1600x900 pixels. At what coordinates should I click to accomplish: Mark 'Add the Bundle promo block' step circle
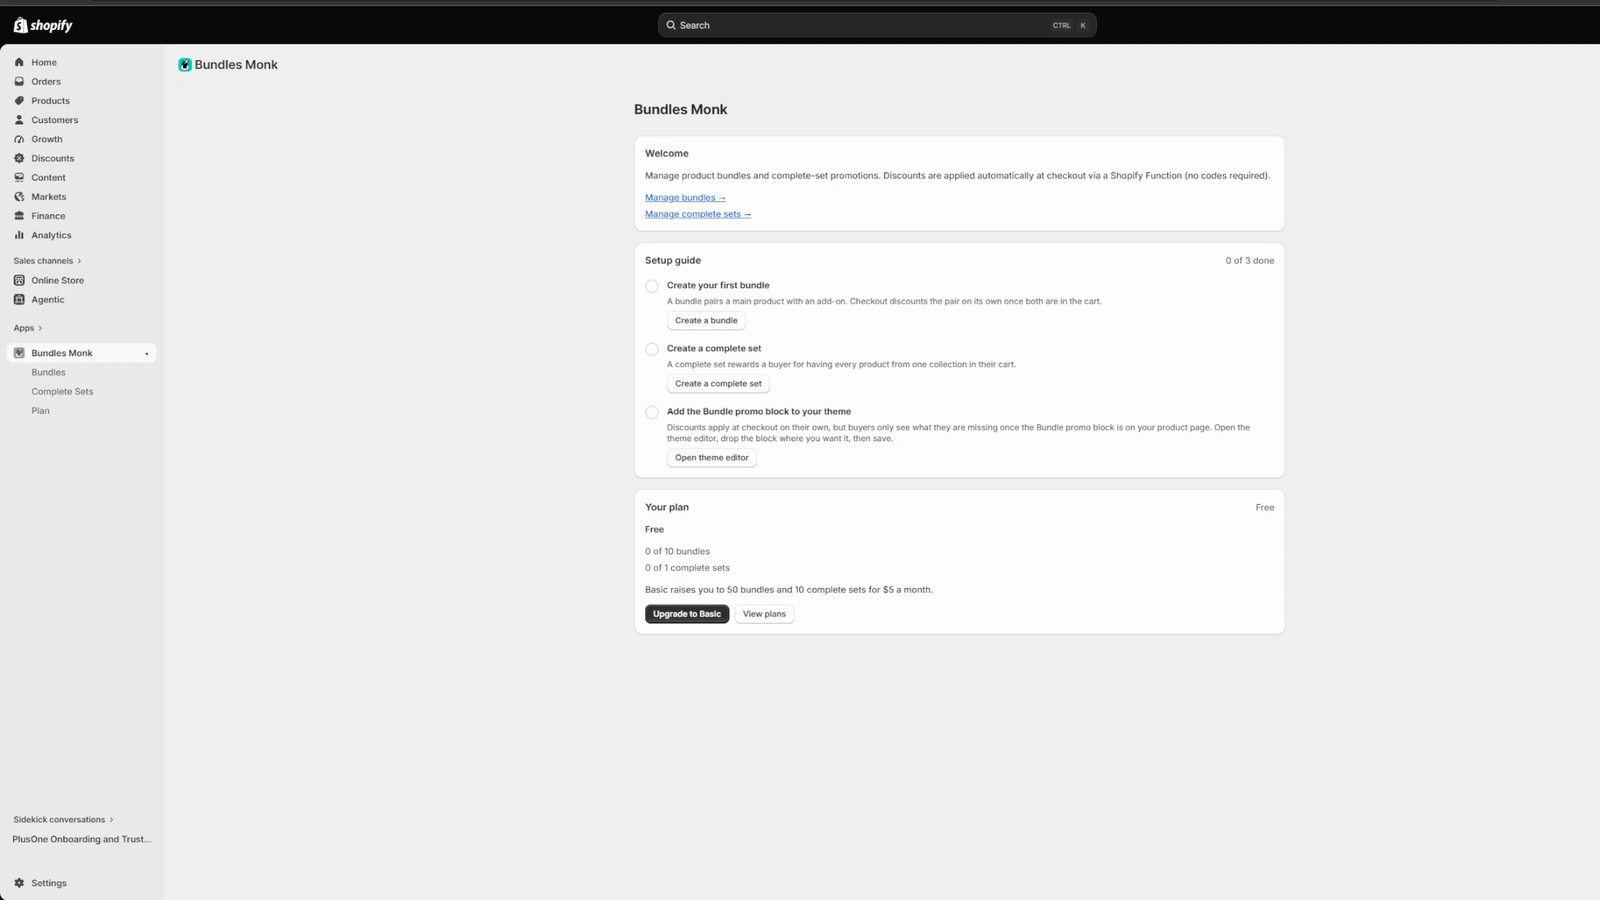(x=652, y=412)
